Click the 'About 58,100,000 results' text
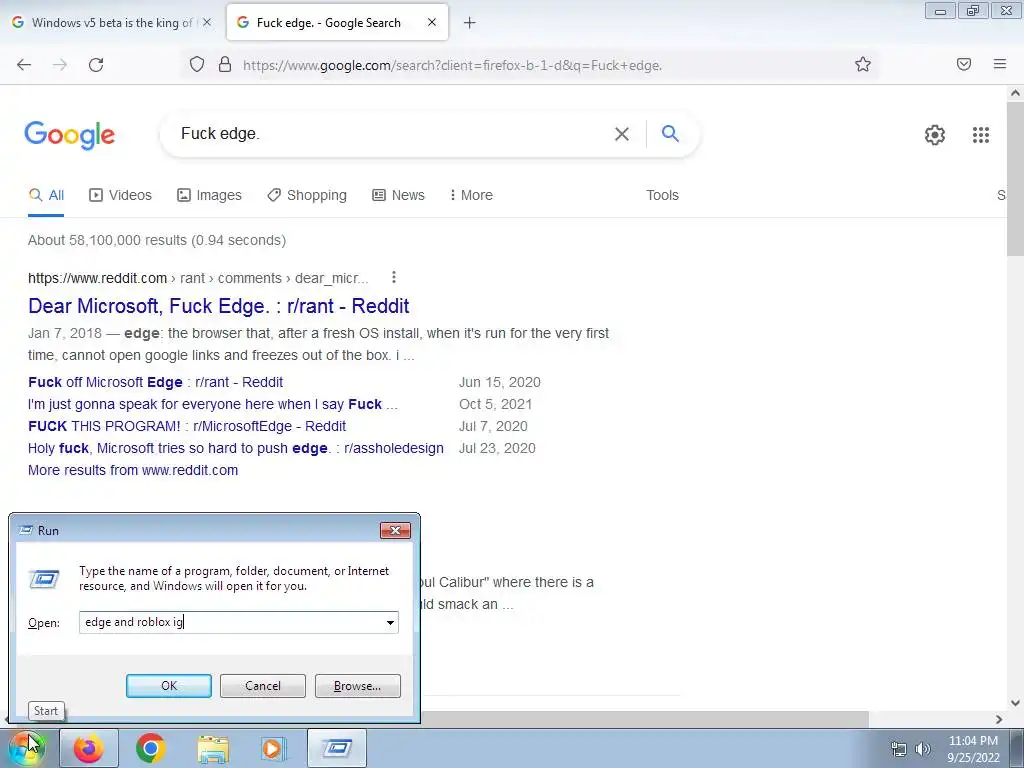The image size is (1024, 768). [x=157, y=240]
